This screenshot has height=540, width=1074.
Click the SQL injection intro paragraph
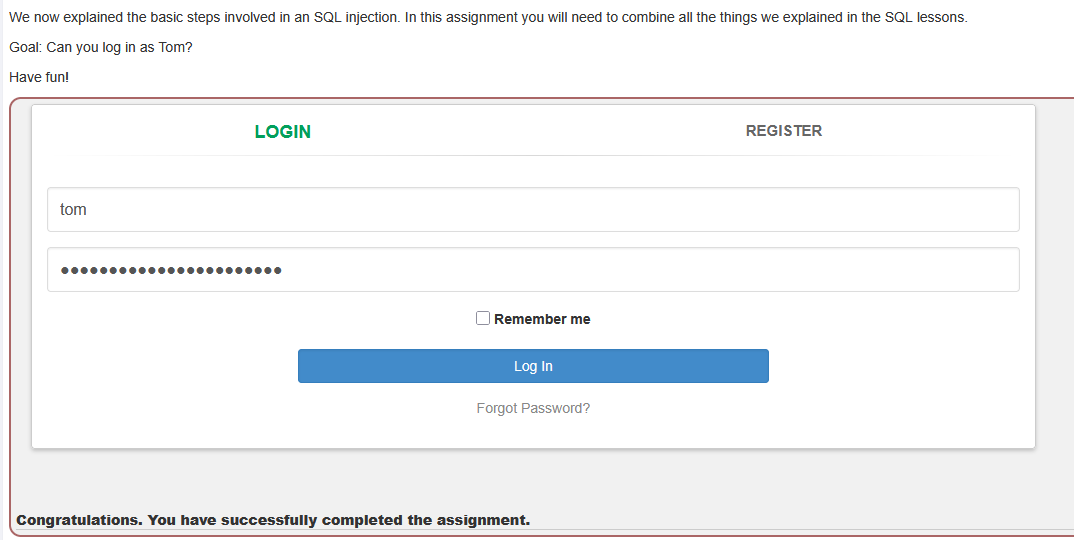coord(488,18)
